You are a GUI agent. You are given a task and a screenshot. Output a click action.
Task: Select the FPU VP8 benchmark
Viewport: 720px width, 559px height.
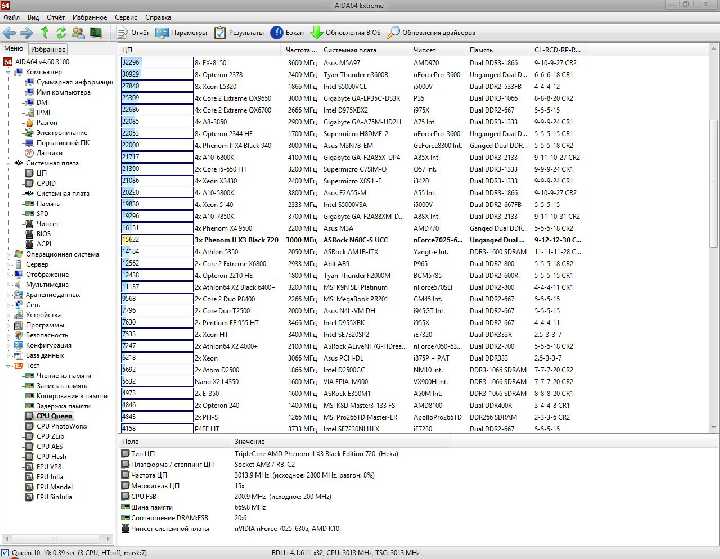tap(44, 467)
